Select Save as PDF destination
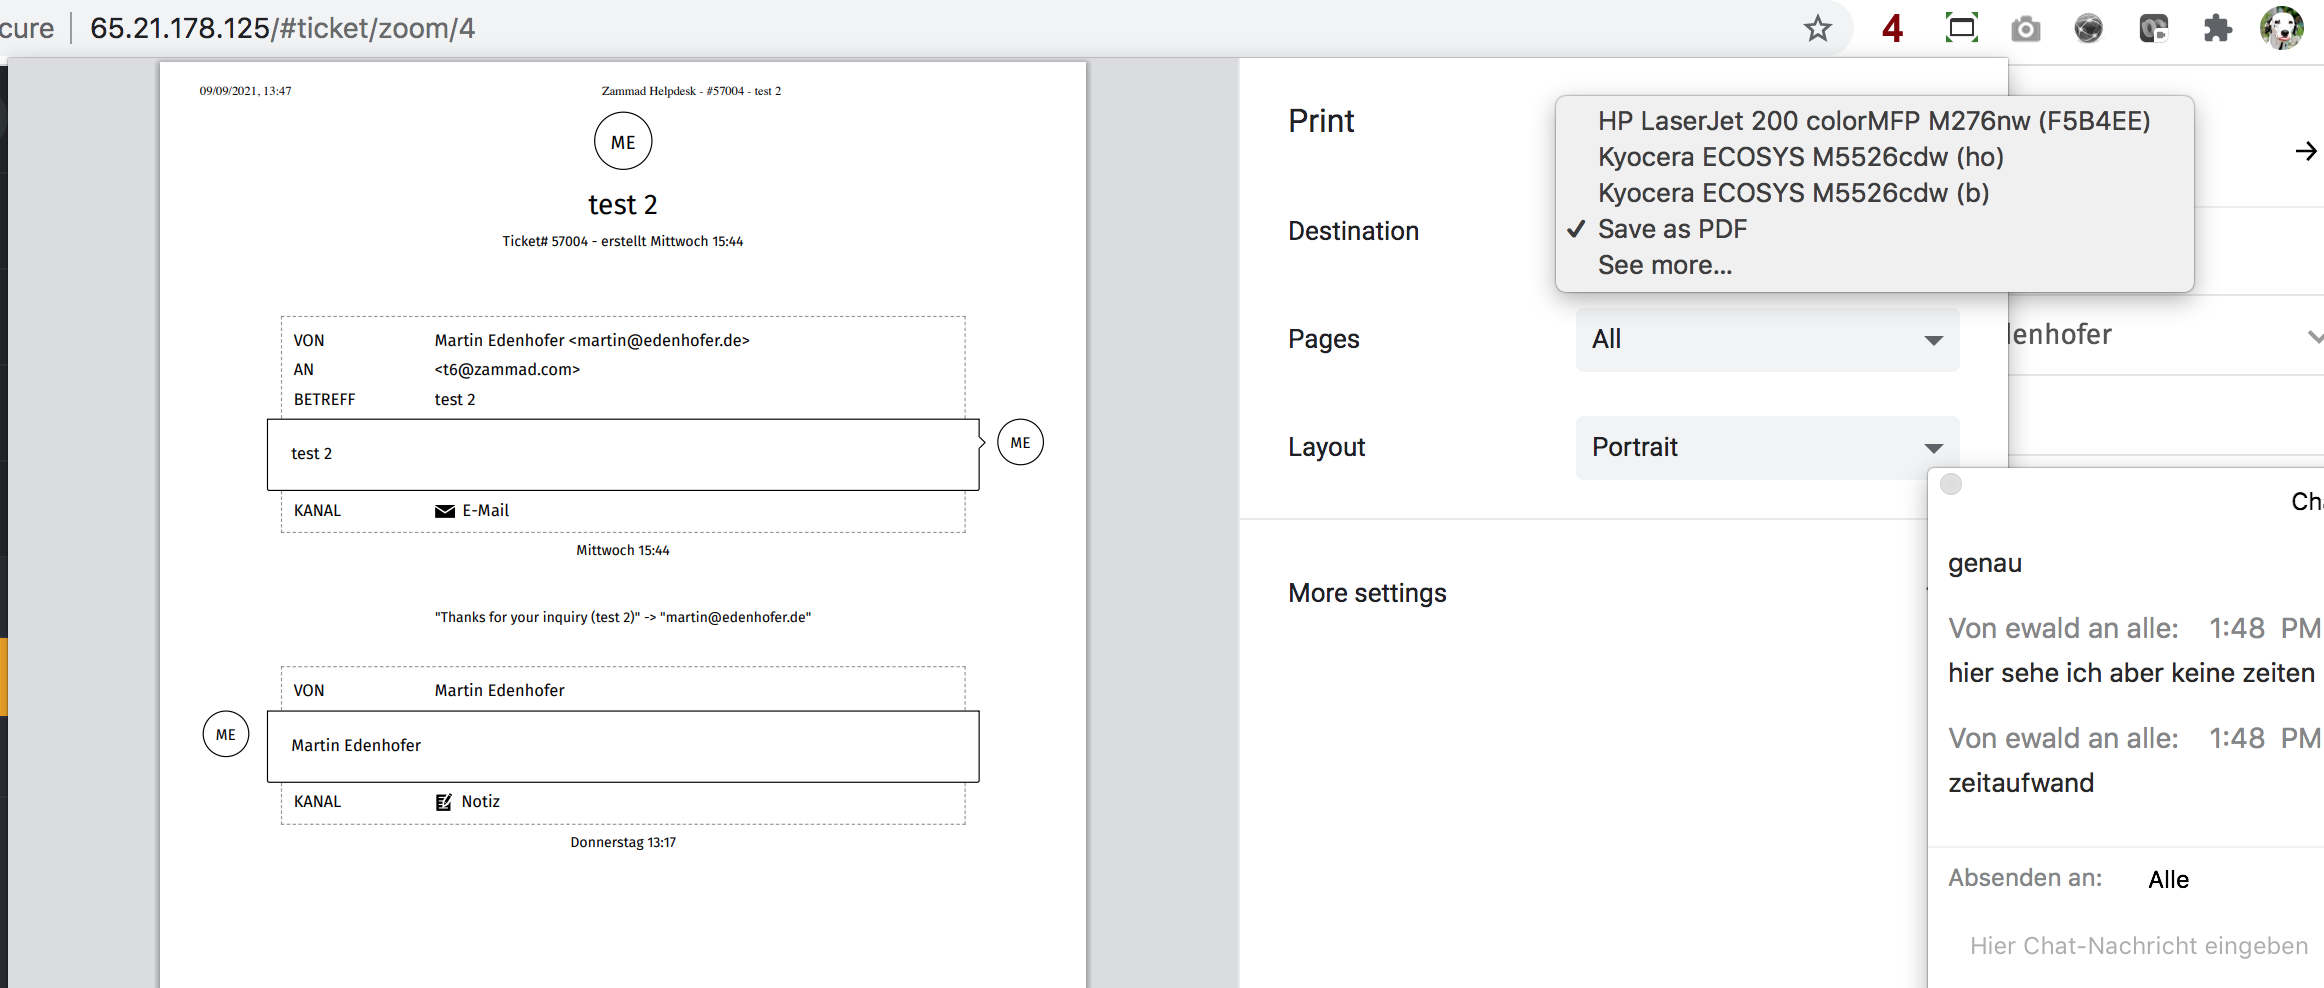This screenshot has height=988, width=2324. 1874,229
